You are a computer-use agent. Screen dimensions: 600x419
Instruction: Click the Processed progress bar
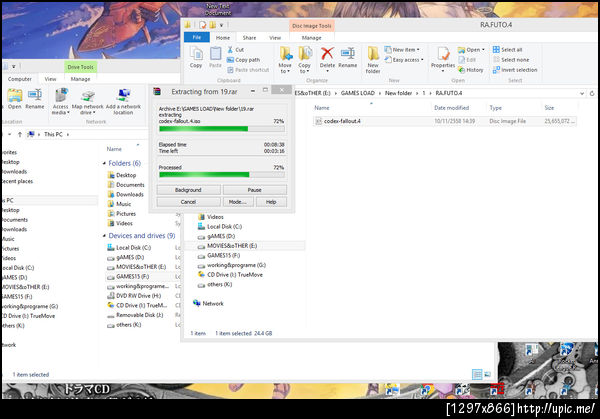coord(222,175)
